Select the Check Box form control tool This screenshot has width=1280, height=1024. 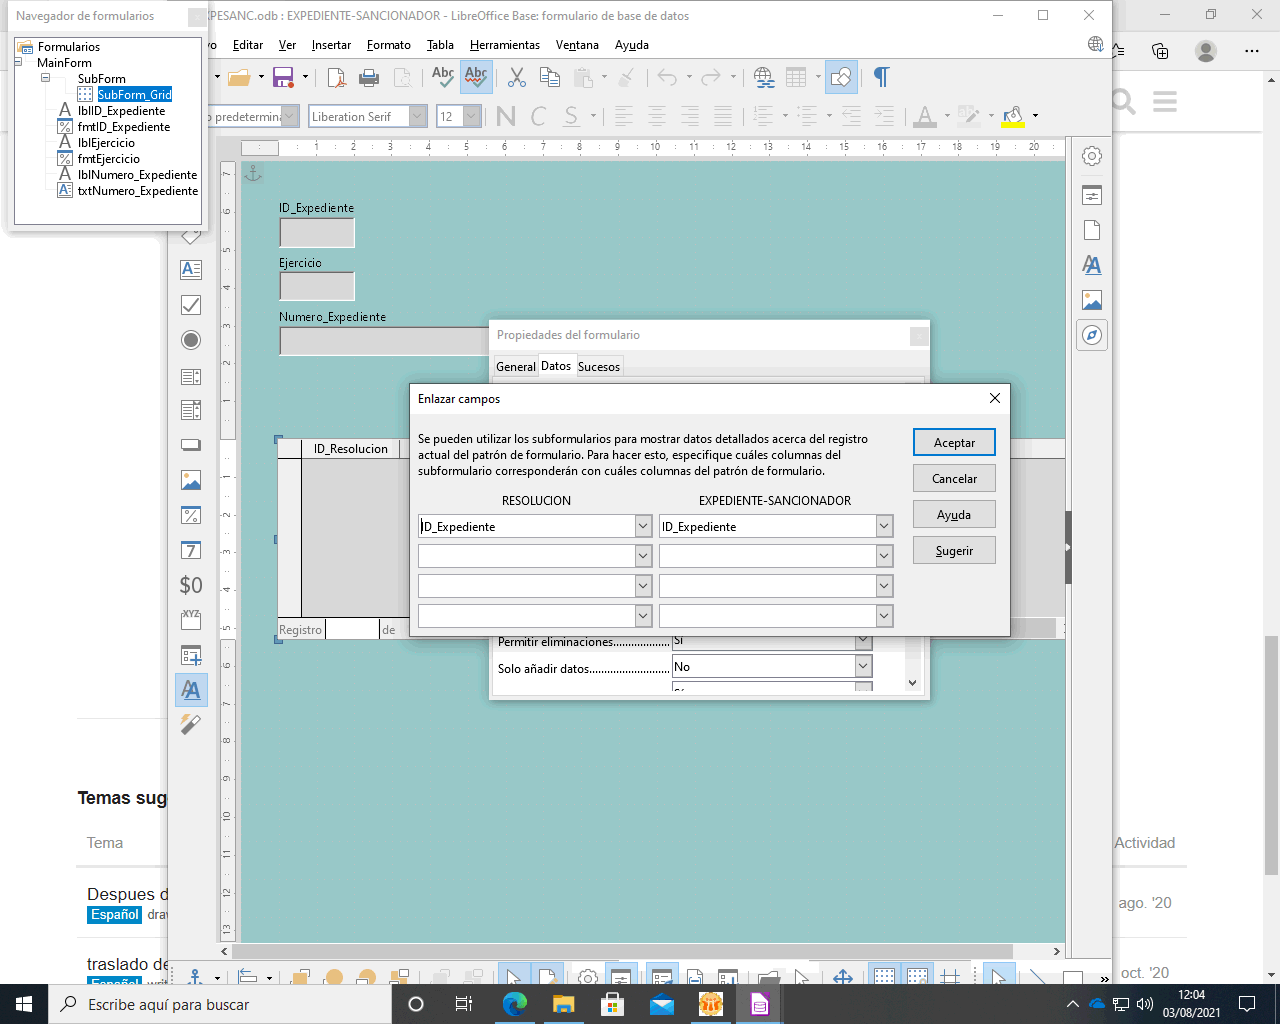(191, 305)
